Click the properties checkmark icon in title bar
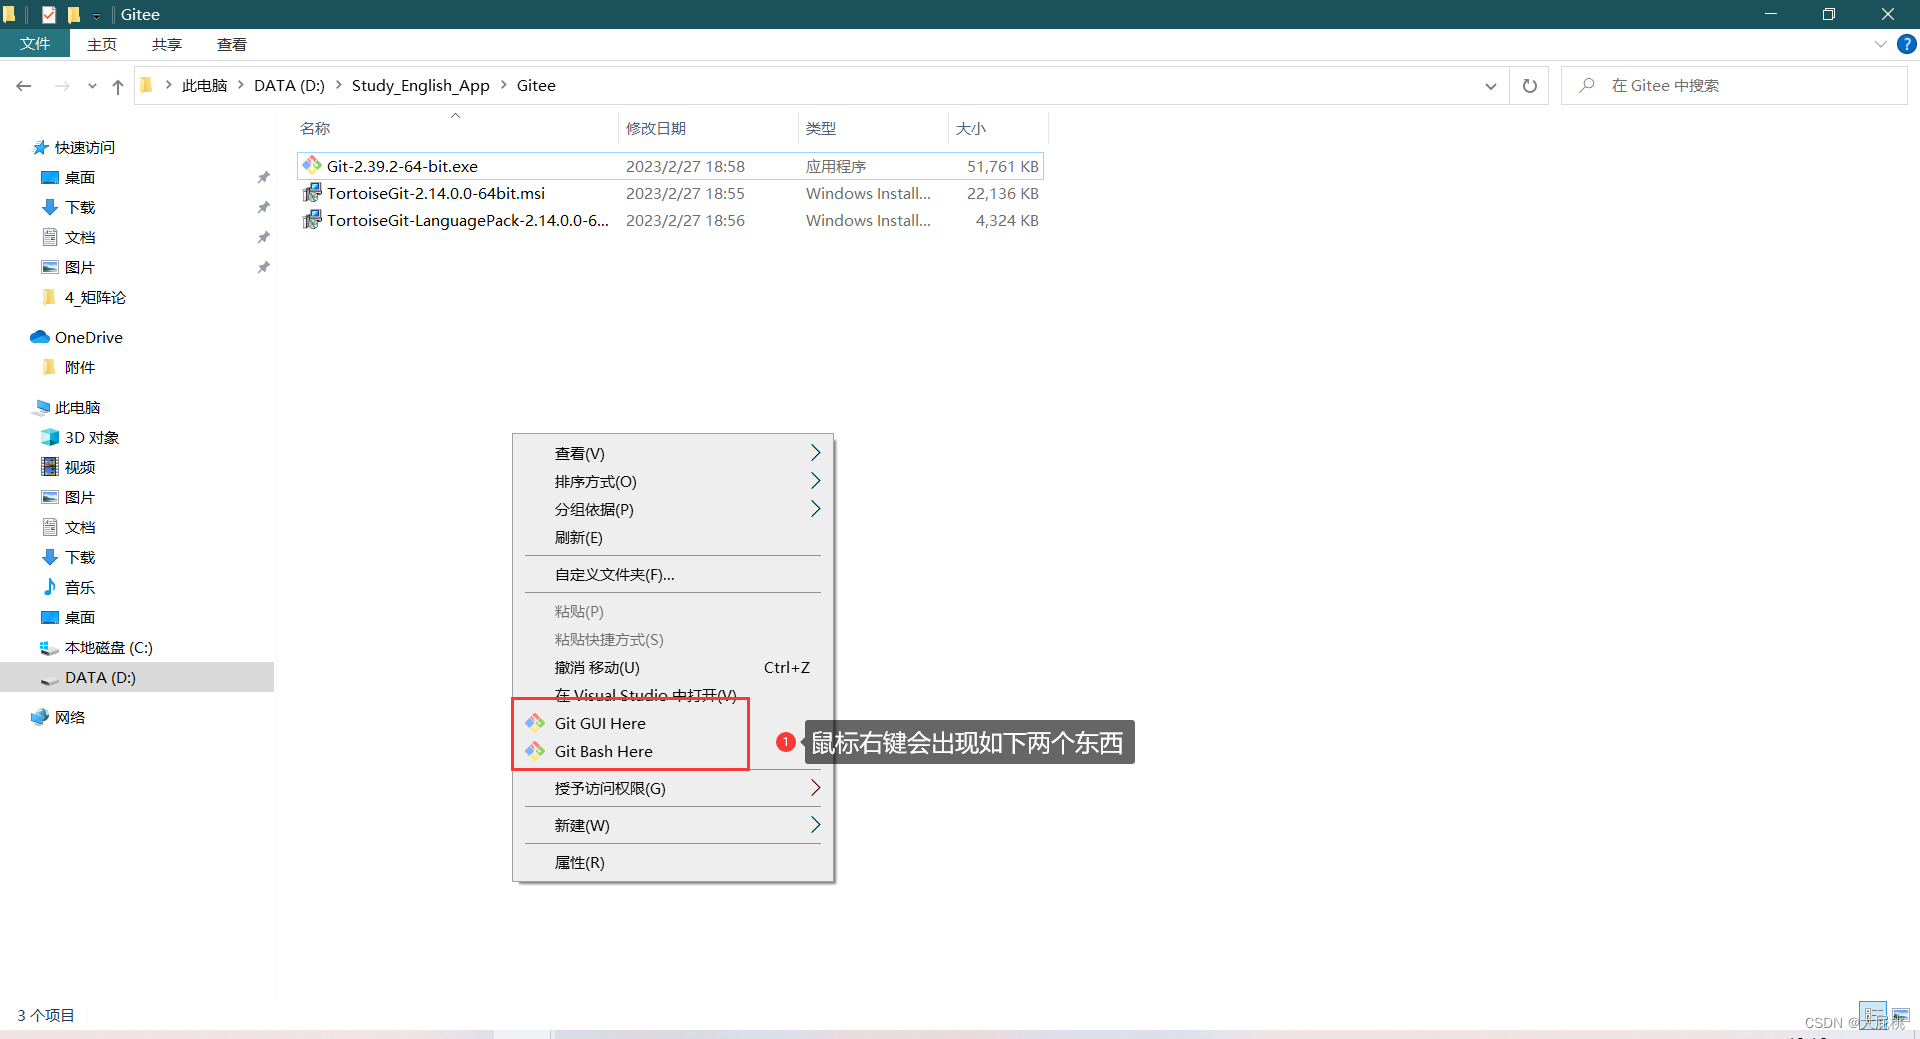This screenshot has height=1039, width=1920. [49, 14]
